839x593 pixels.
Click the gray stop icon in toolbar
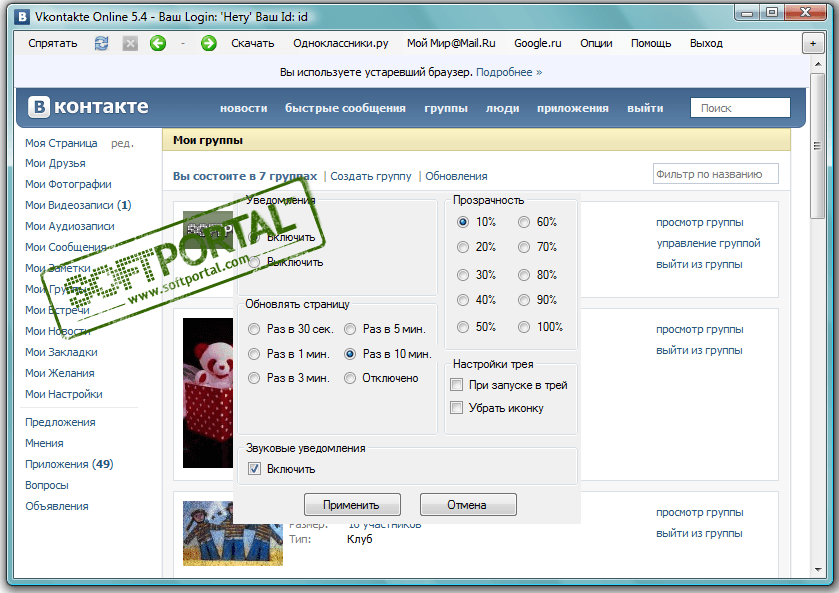[x=130, y=43]
